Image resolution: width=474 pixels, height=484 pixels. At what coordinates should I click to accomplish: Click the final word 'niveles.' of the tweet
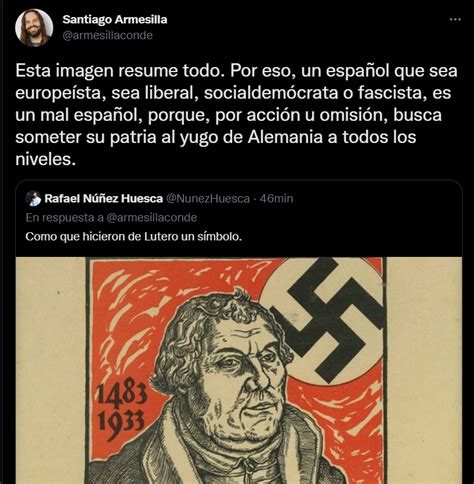pos(44,159)
